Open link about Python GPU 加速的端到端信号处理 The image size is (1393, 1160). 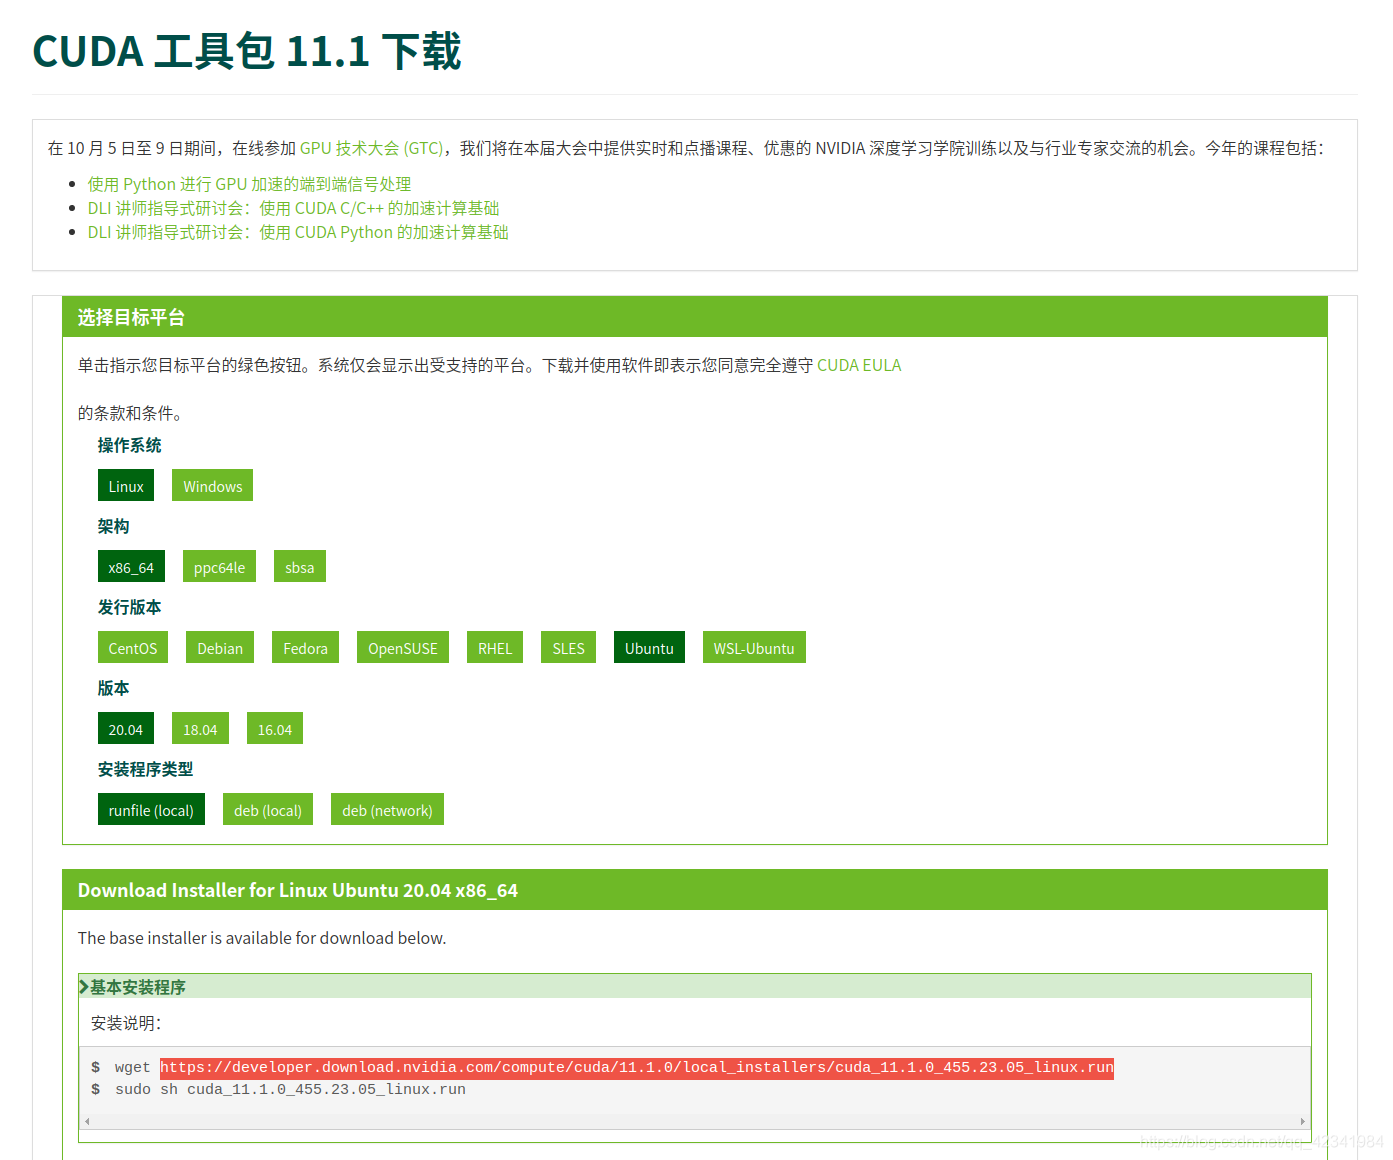pos(249,184)
